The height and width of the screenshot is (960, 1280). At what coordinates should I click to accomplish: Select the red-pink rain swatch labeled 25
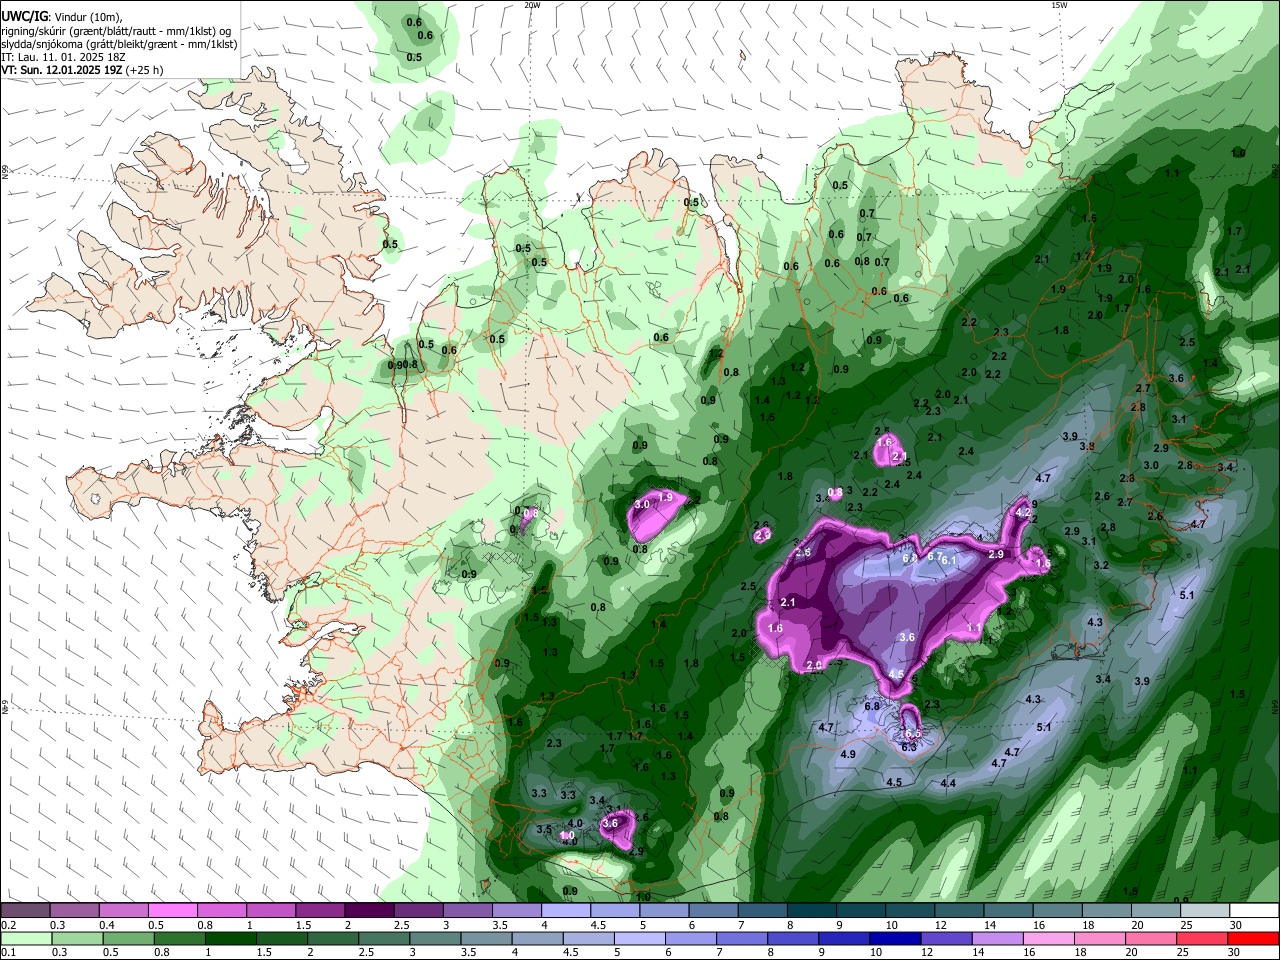[x=1202, y=938]
